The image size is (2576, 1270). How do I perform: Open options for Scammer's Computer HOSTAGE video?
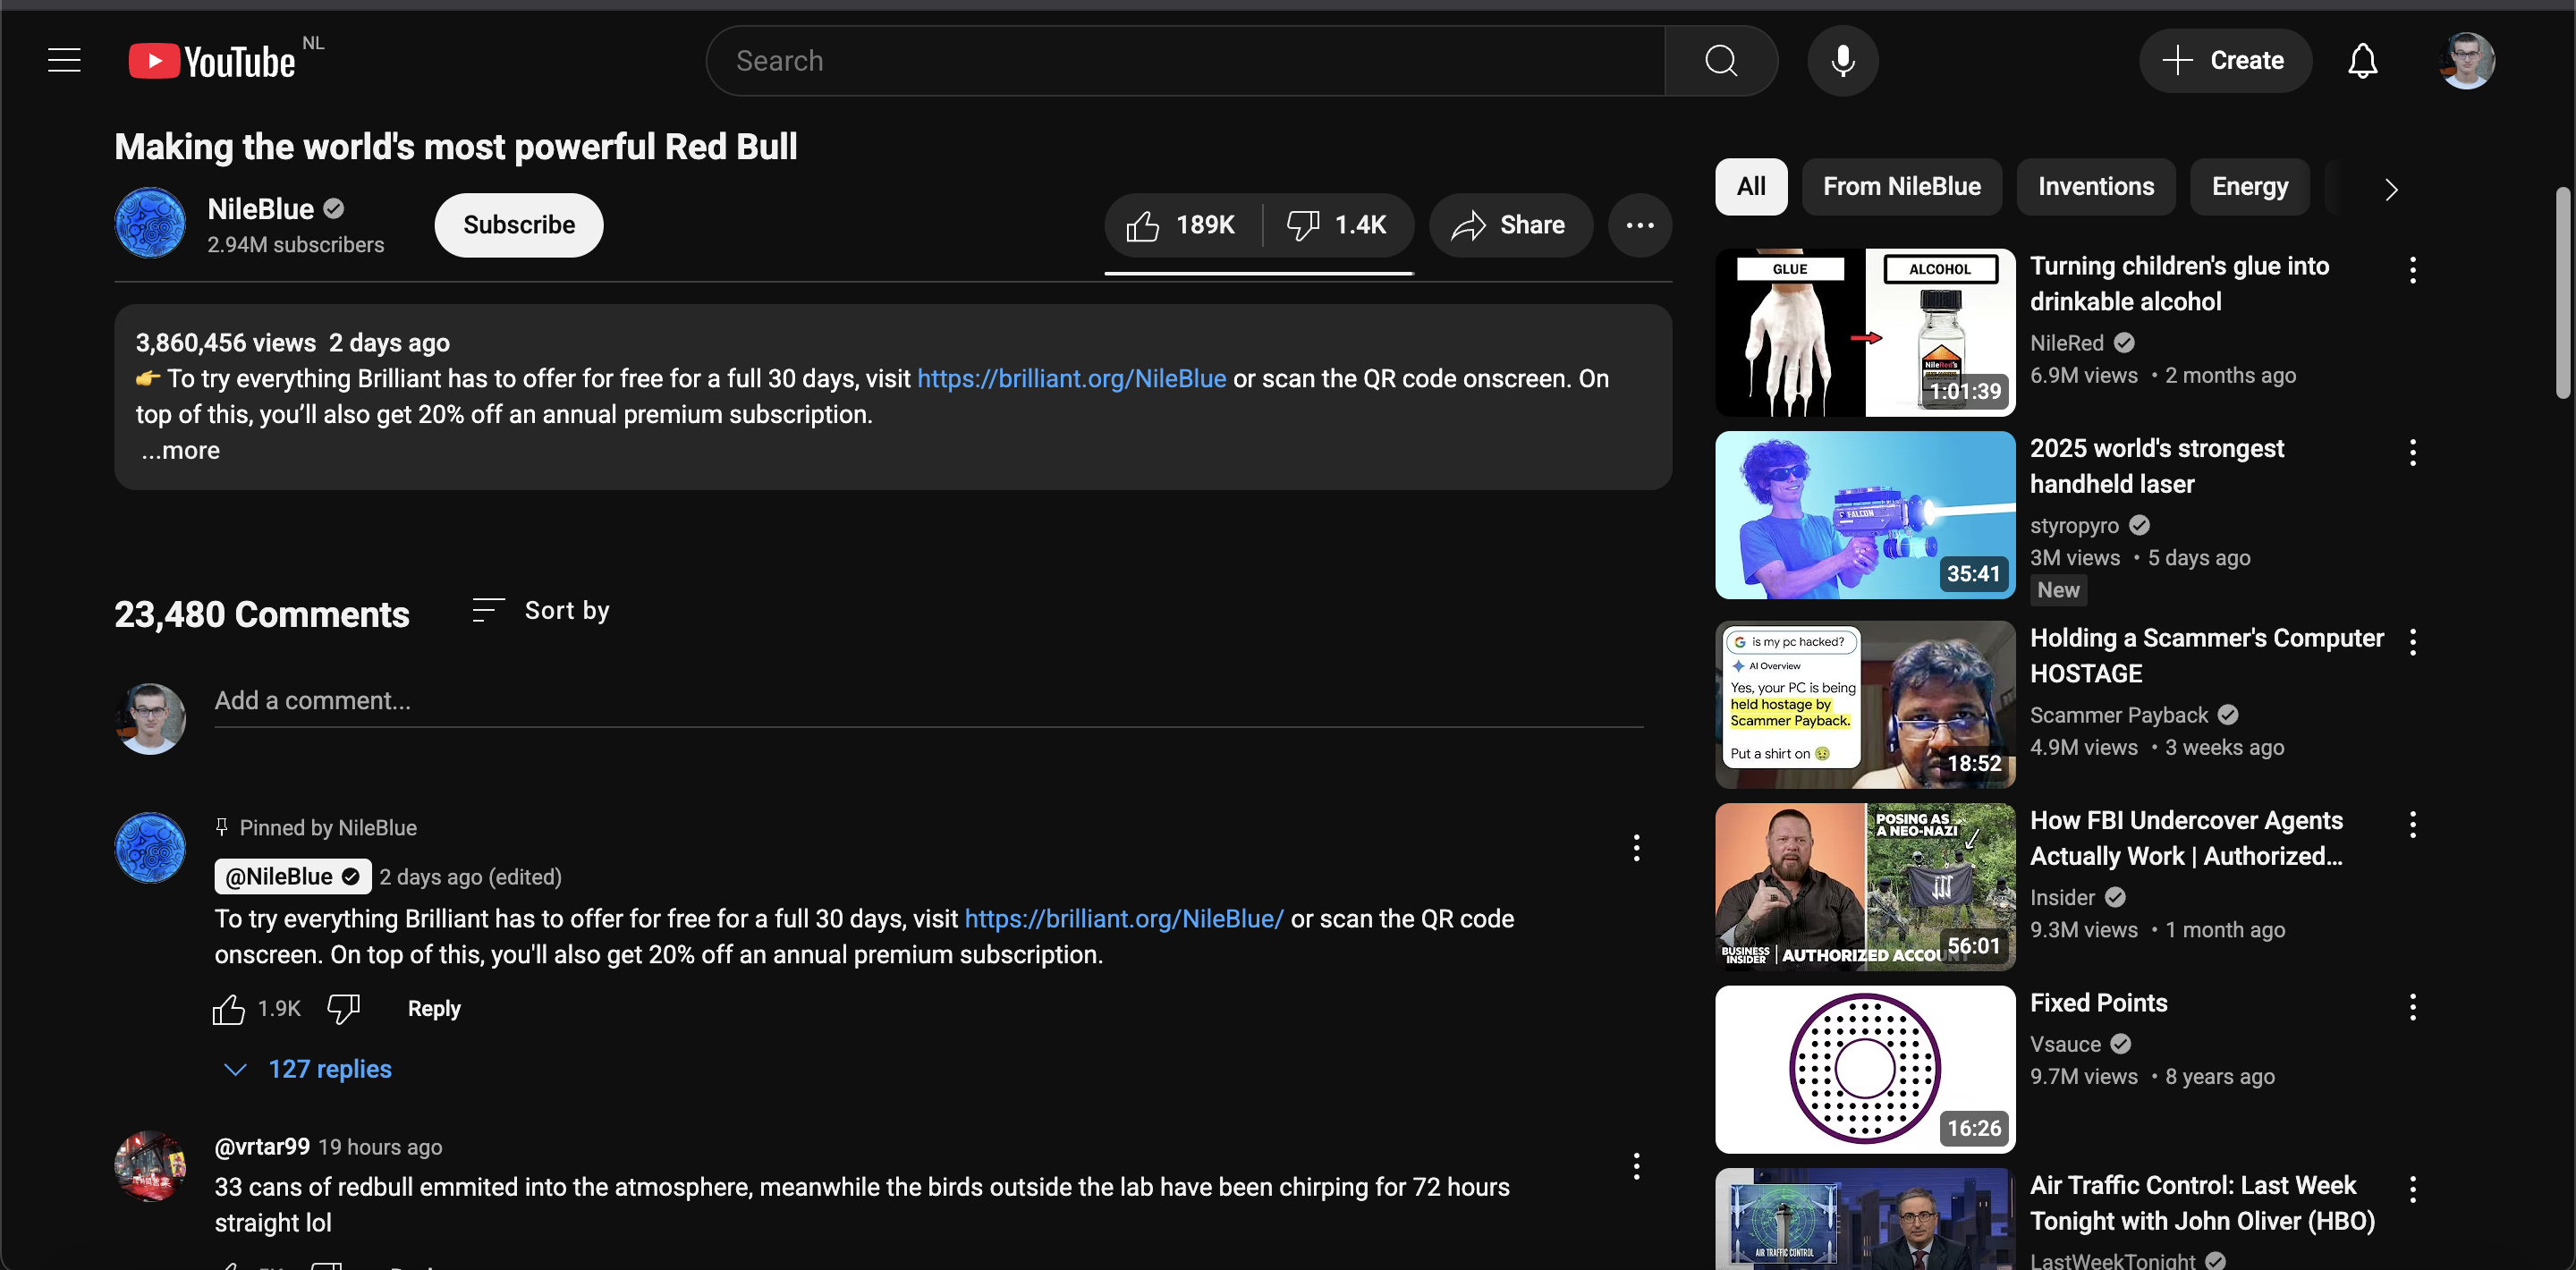(2412, 642)
